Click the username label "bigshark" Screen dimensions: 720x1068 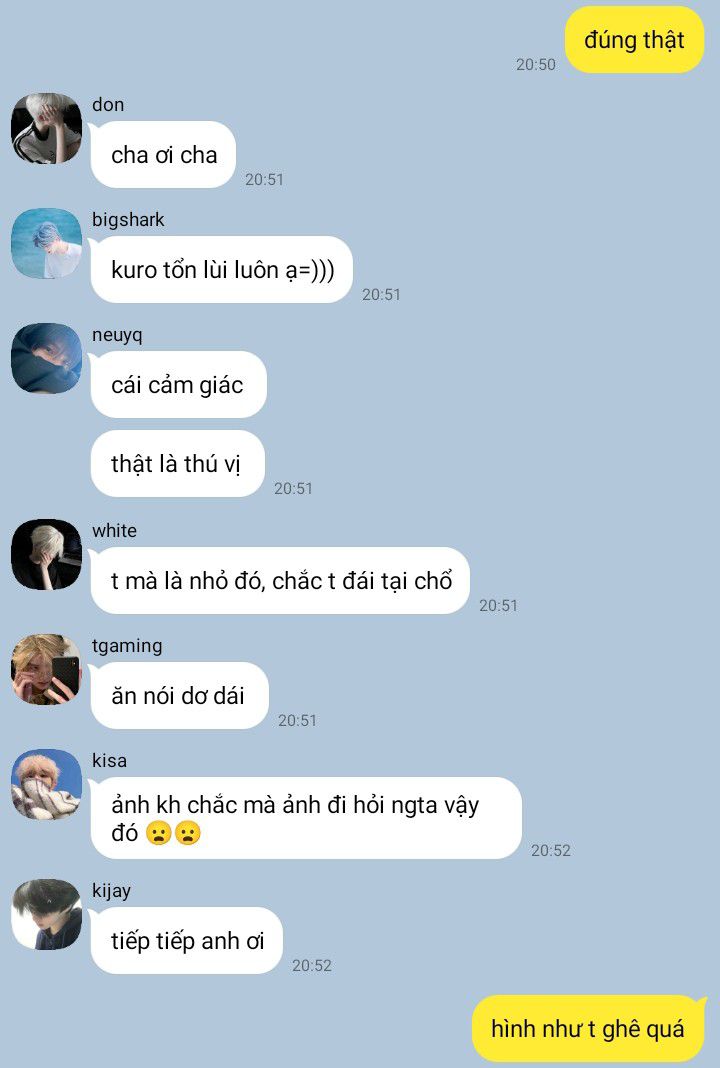[x=128, y=220]
